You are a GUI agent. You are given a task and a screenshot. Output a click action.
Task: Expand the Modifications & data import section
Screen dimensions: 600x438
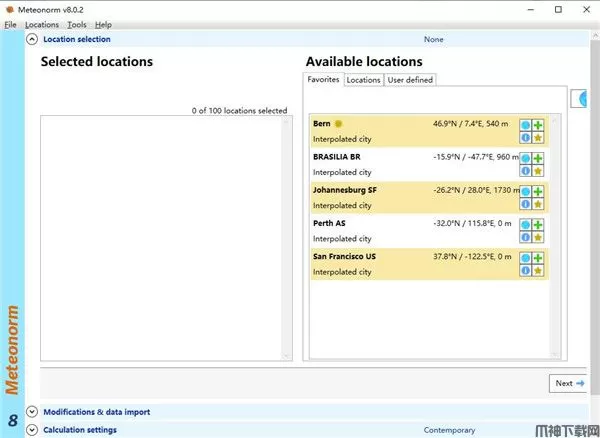pyautogui.click(x=32, y=412)
